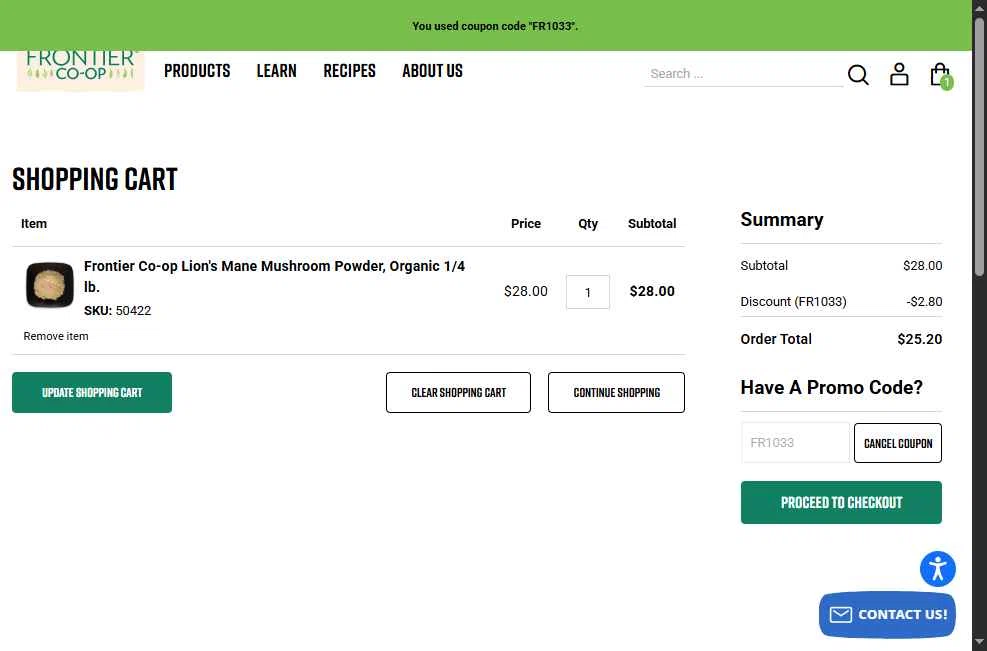This screenshot has width=987, height=651.
Task: Open the About Us menu
Action: click(x=432, y=71)
